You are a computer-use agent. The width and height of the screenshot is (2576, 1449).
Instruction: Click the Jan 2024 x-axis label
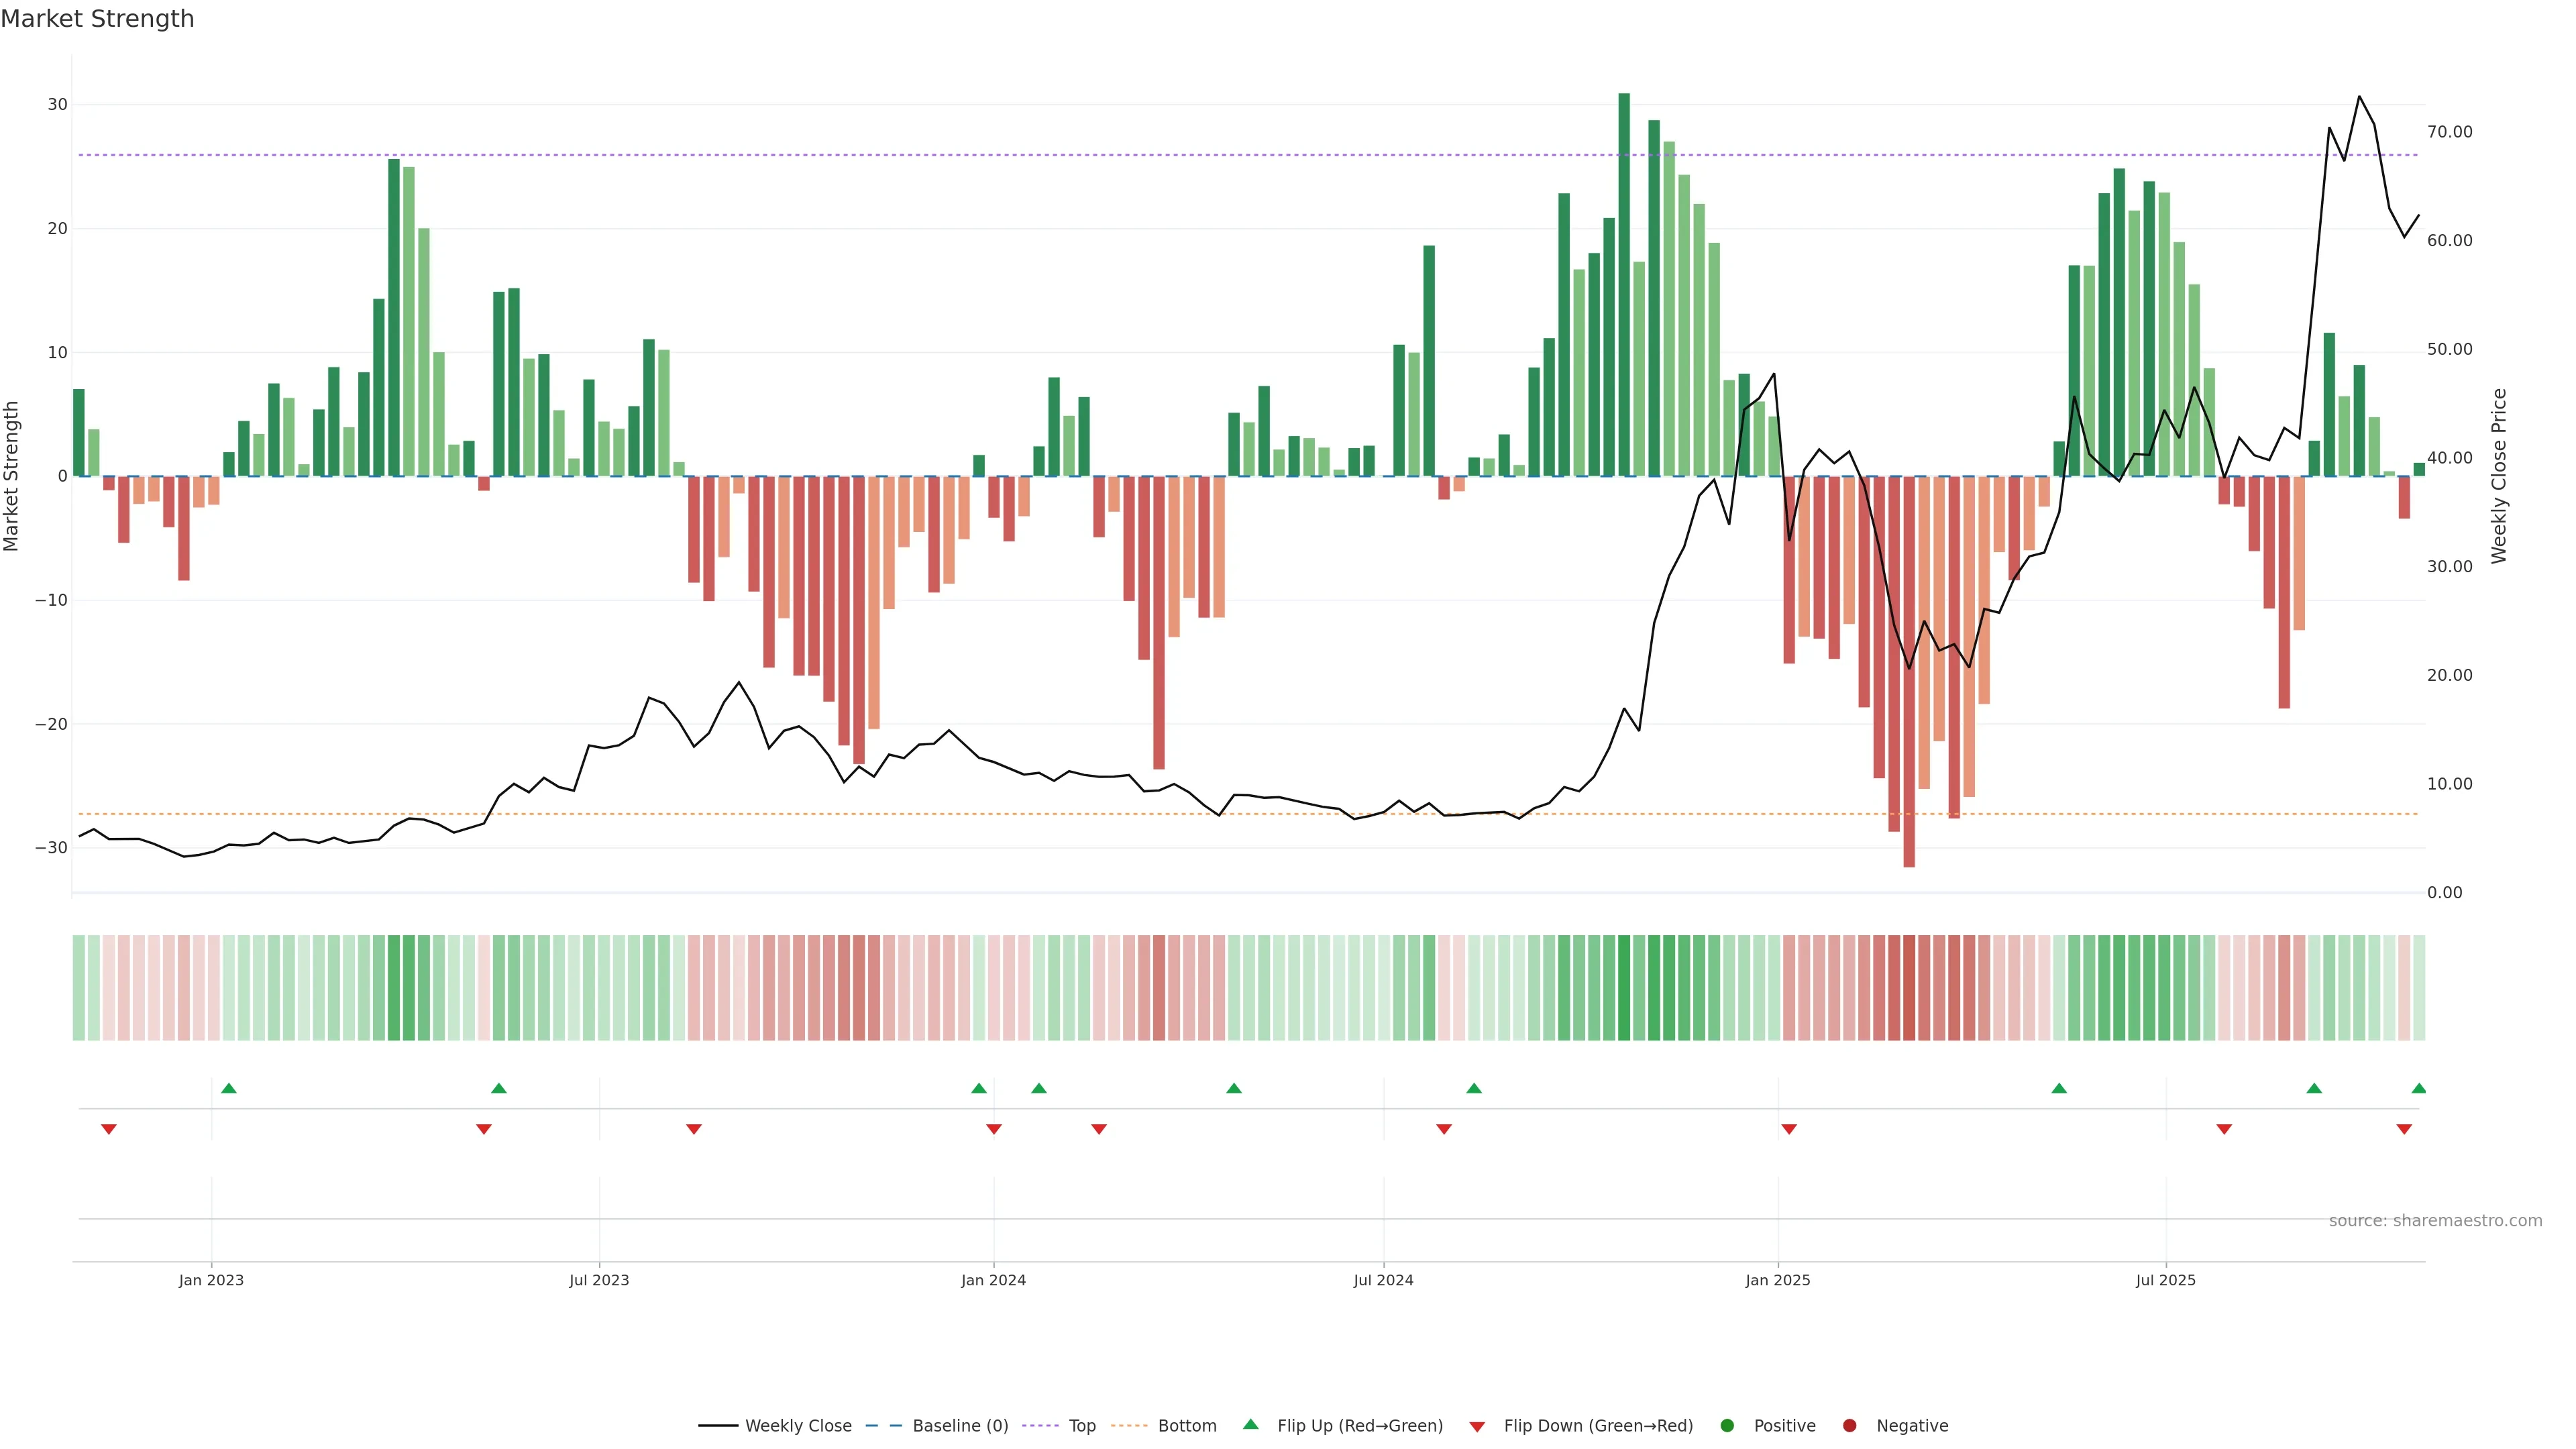(x=993, y=1280)
